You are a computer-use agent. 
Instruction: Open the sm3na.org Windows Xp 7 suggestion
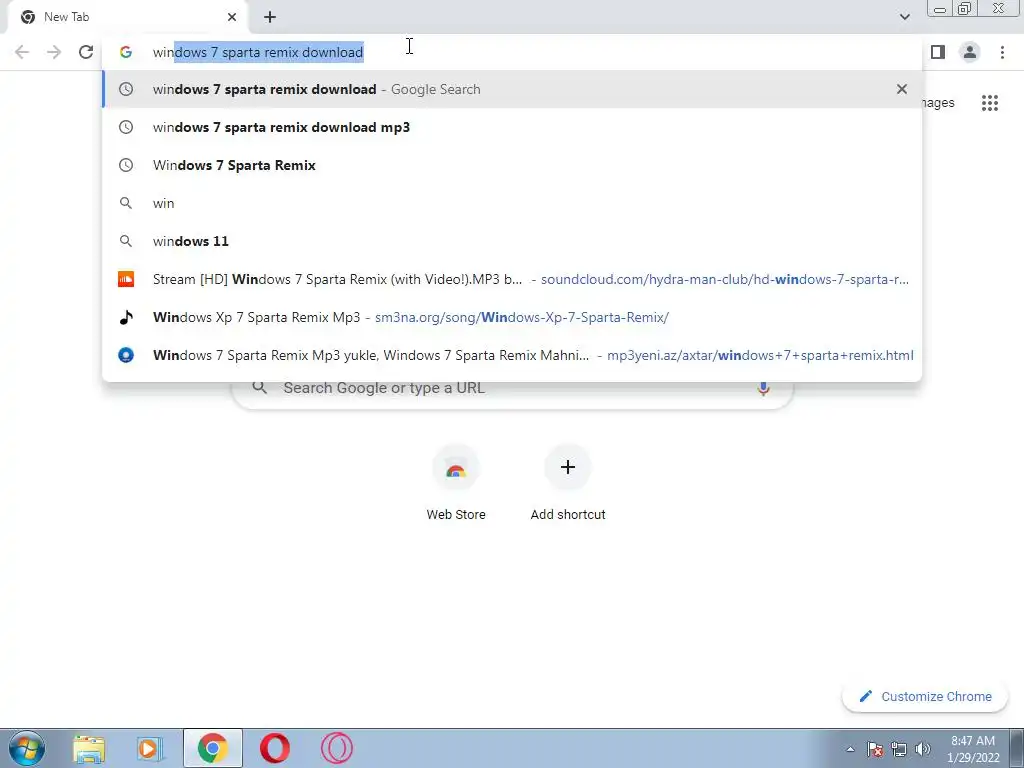pos(513,317)
